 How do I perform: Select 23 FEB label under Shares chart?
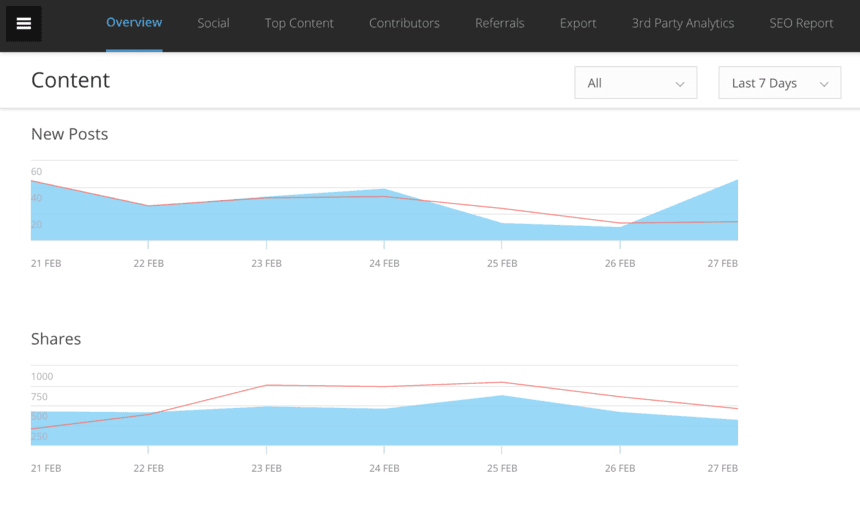(x=266, y=468)
